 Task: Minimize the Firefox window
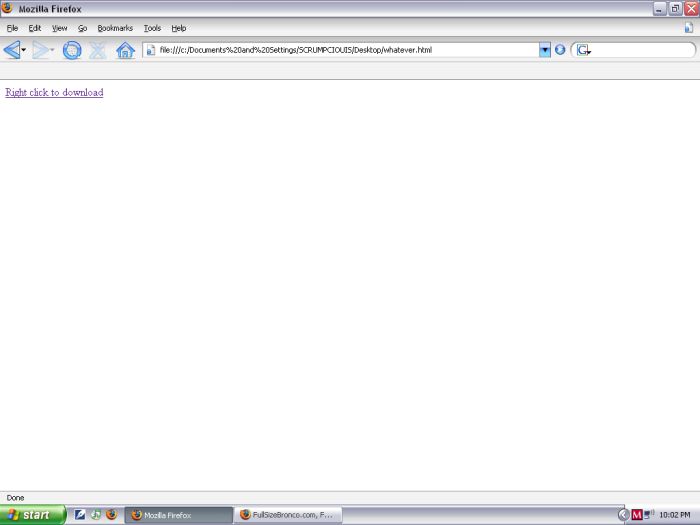pos(660,8)
